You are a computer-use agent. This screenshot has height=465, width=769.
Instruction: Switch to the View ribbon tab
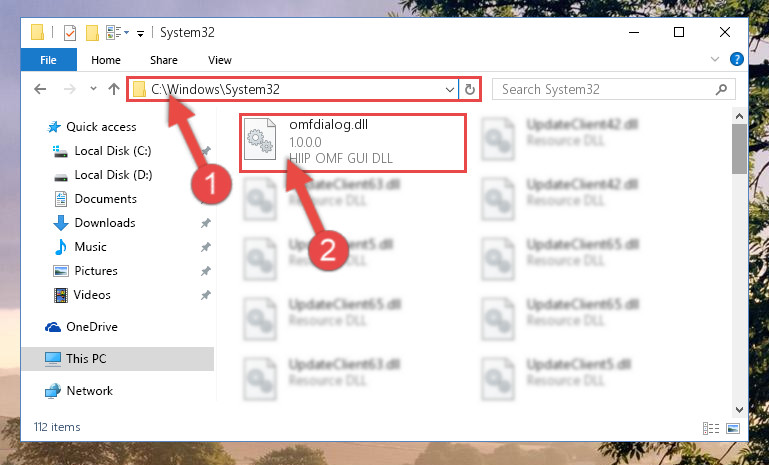219,60
